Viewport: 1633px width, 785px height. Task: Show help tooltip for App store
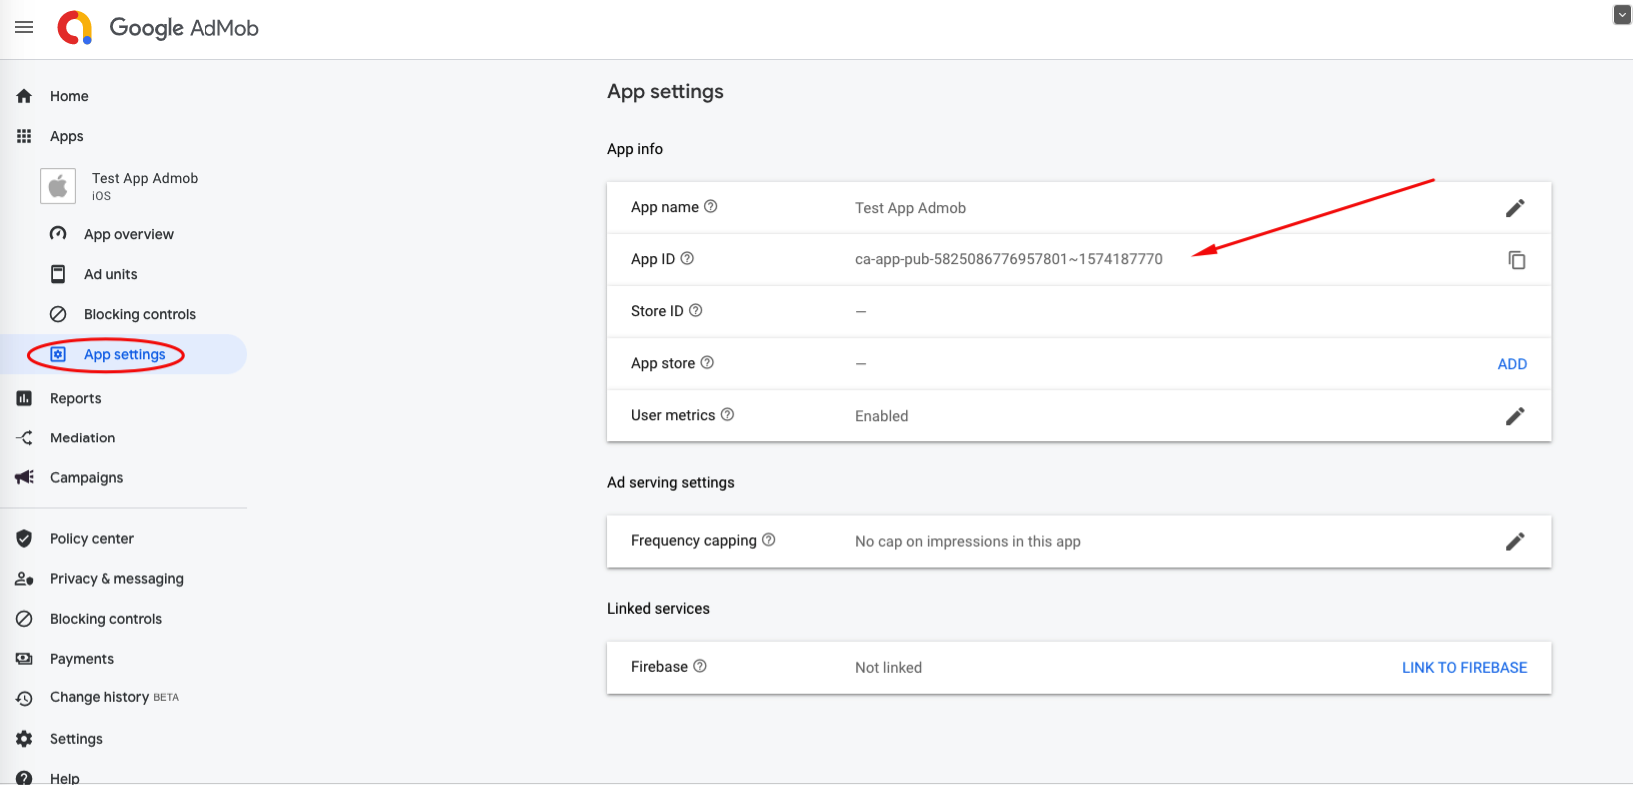(707, 363)
